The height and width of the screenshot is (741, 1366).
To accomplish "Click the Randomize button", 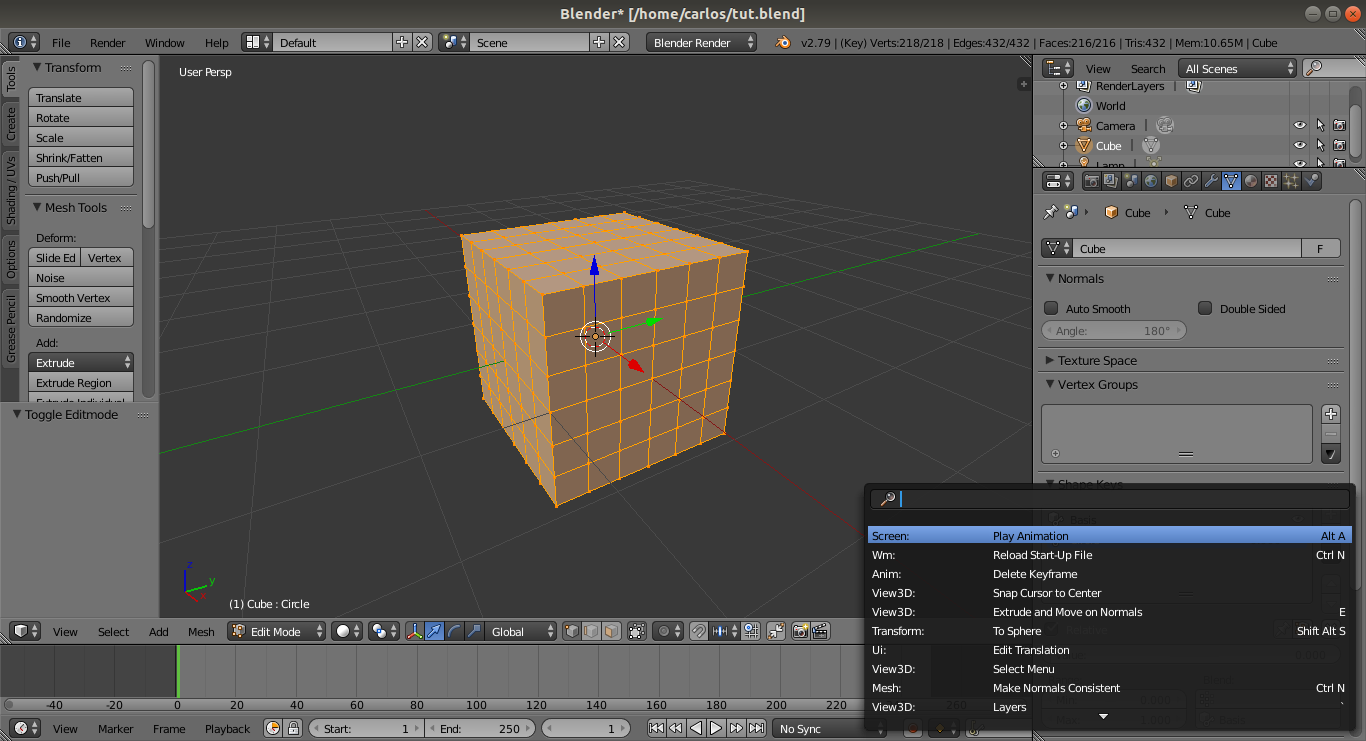I will pyautogui.click(x=81, y=317).
